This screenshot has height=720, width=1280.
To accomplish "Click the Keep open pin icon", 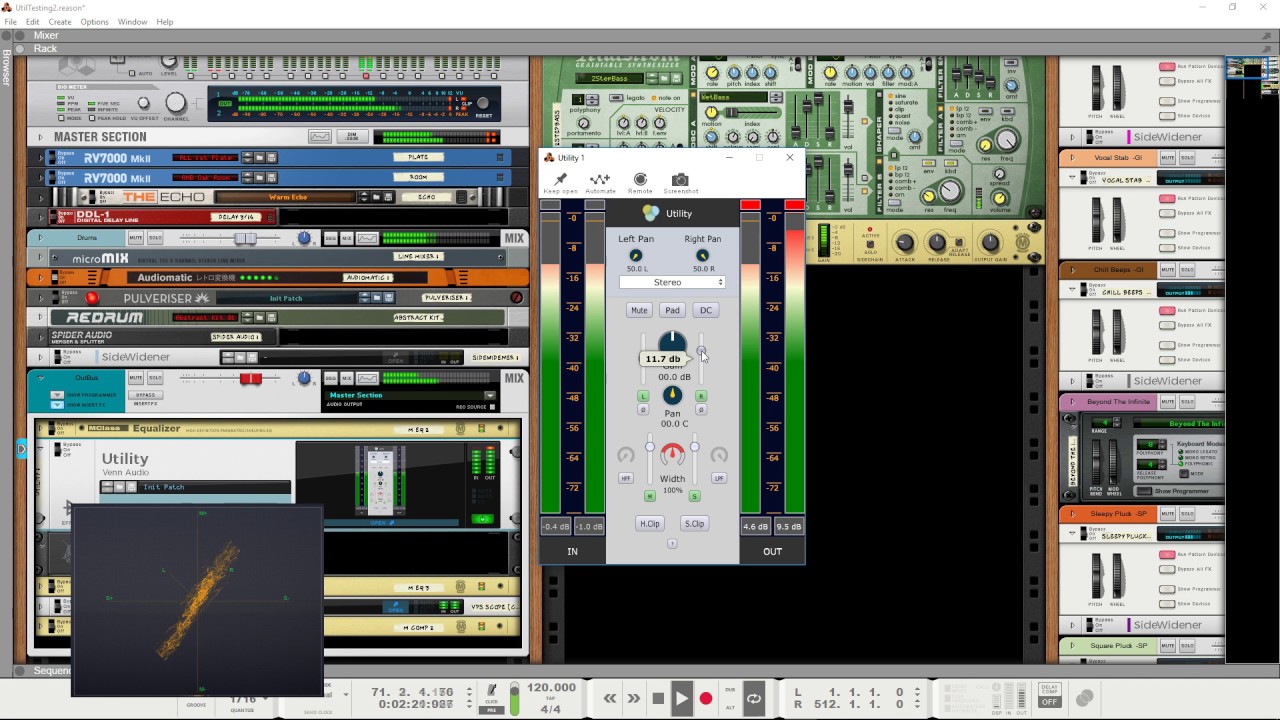I will coord(560,179).
